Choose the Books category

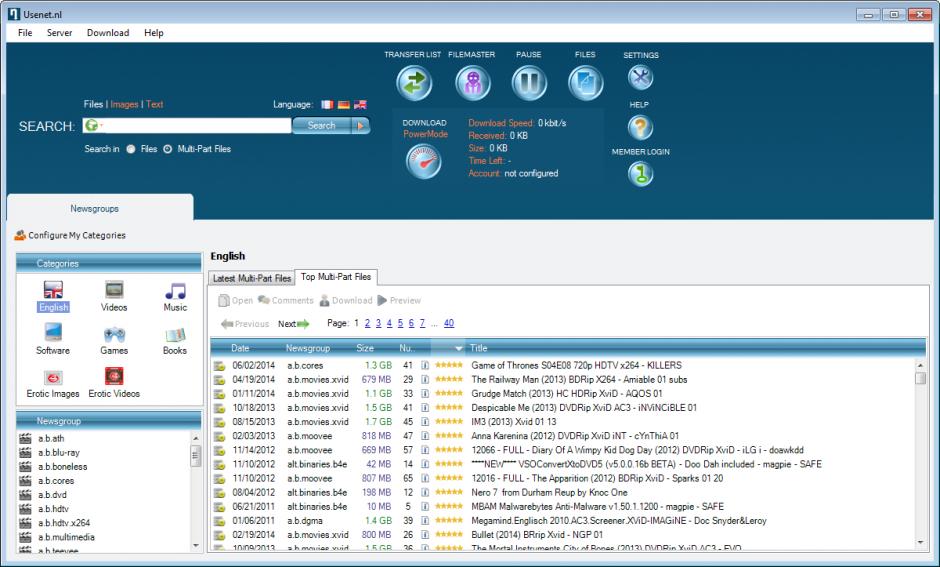(175, 339)
